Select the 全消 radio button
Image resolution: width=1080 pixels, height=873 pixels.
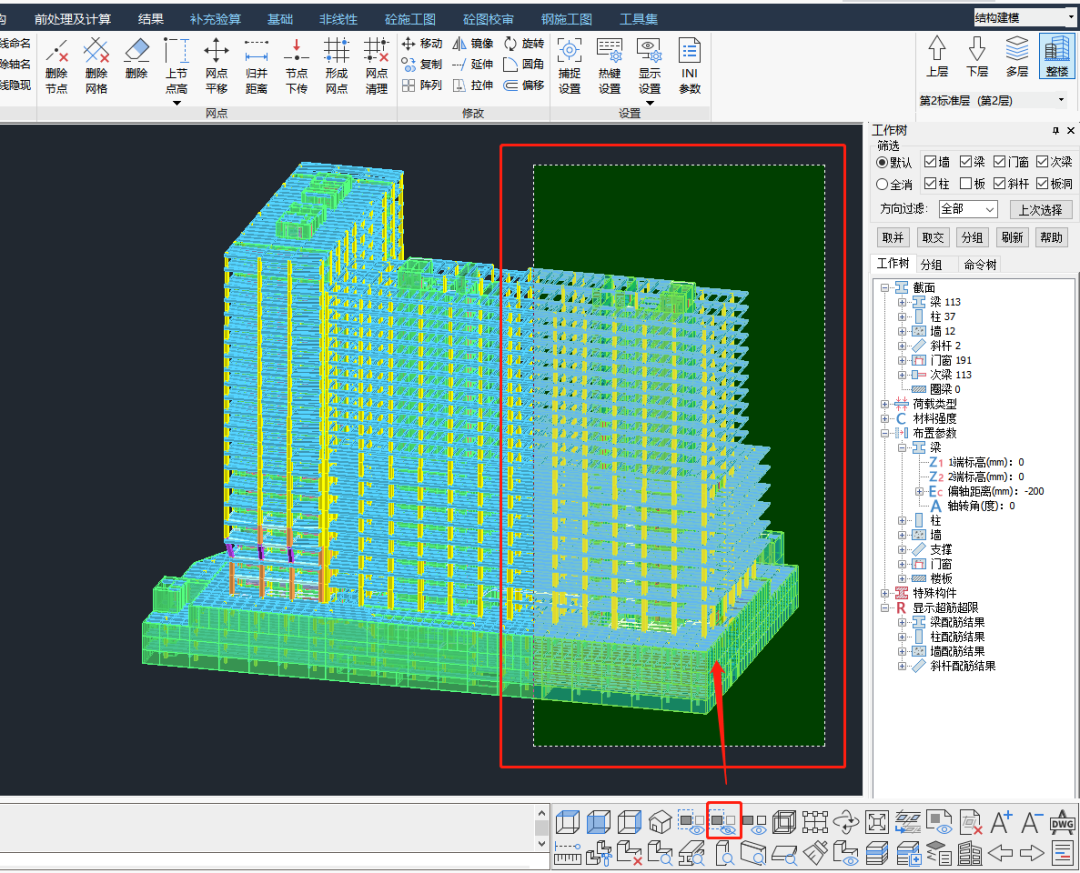pyautogui.click(x=882, y=184)
